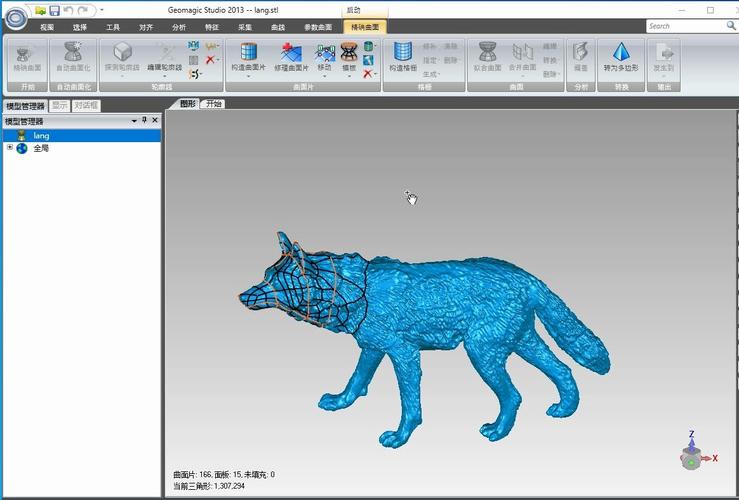The width and height of the screenshot is (739, 500).
Task: Open the 工具 ribbon tab
Action: pyautogui.click(x=113, y=27)
